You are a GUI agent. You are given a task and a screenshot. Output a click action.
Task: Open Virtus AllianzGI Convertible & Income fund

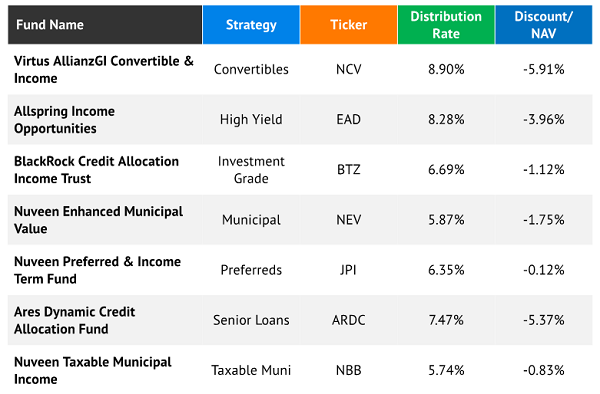pos(104,70)
